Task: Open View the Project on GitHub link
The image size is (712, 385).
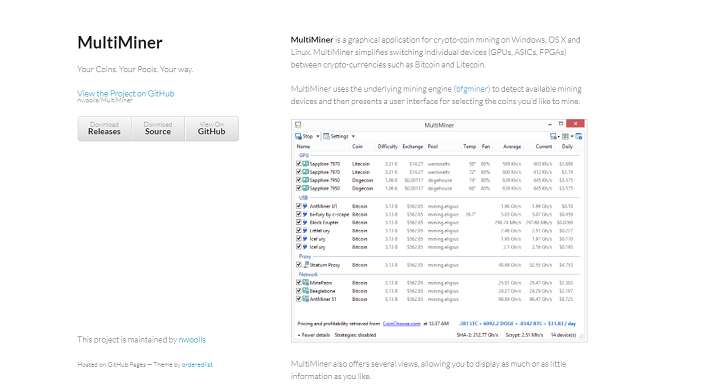Action: pos(126,94)
